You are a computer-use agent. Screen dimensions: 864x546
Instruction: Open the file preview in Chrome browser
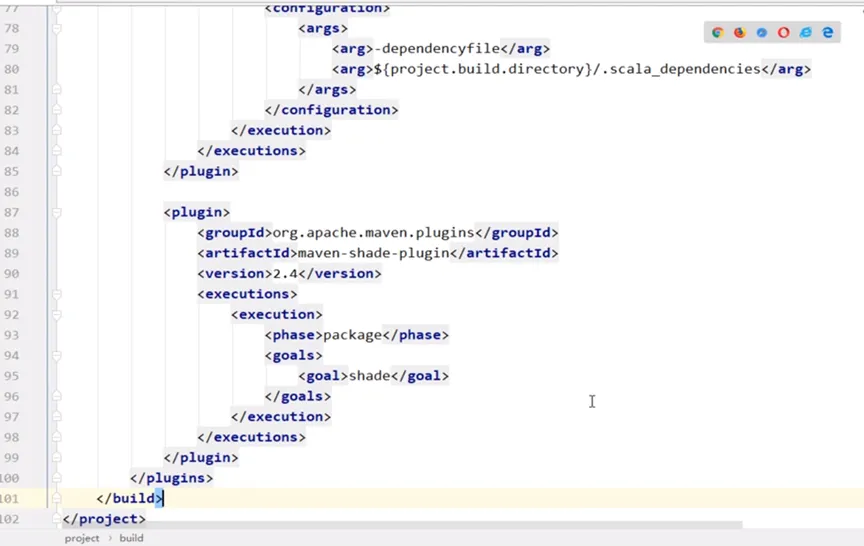coord(717,33)
